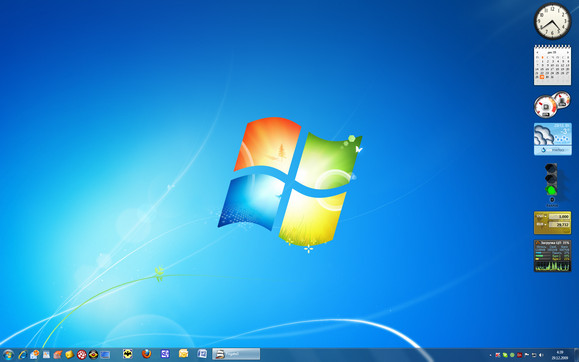The image size is (579, 362).
Task: Click the Action Center flag tray icon
Action: point(527,355)
